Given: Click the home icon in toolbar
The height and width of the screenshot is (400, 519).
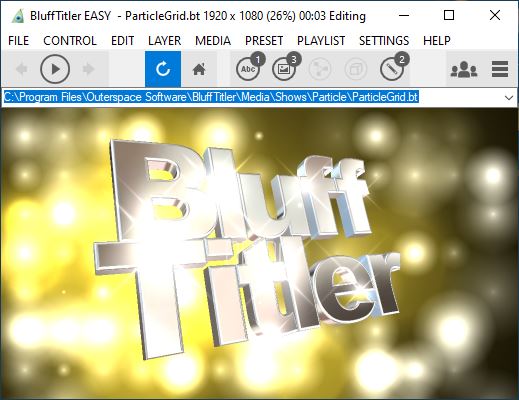Looking at the screenshot, I should 199,69.
